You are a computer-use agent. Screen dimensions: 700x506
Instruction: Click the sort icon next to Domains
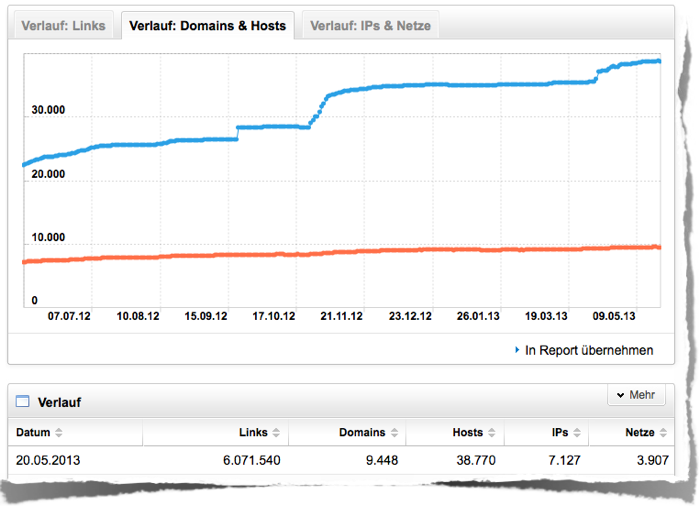[394, 433]
